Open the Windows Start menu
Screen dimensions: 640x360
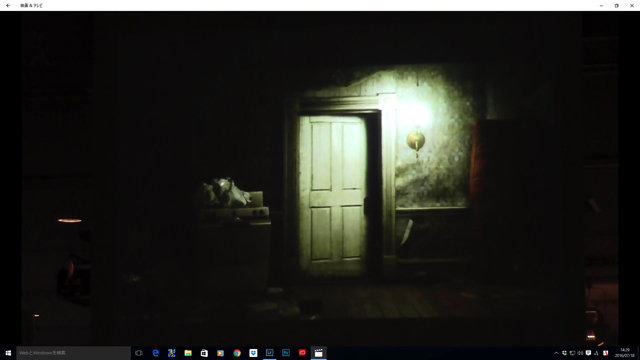[8, 353]
